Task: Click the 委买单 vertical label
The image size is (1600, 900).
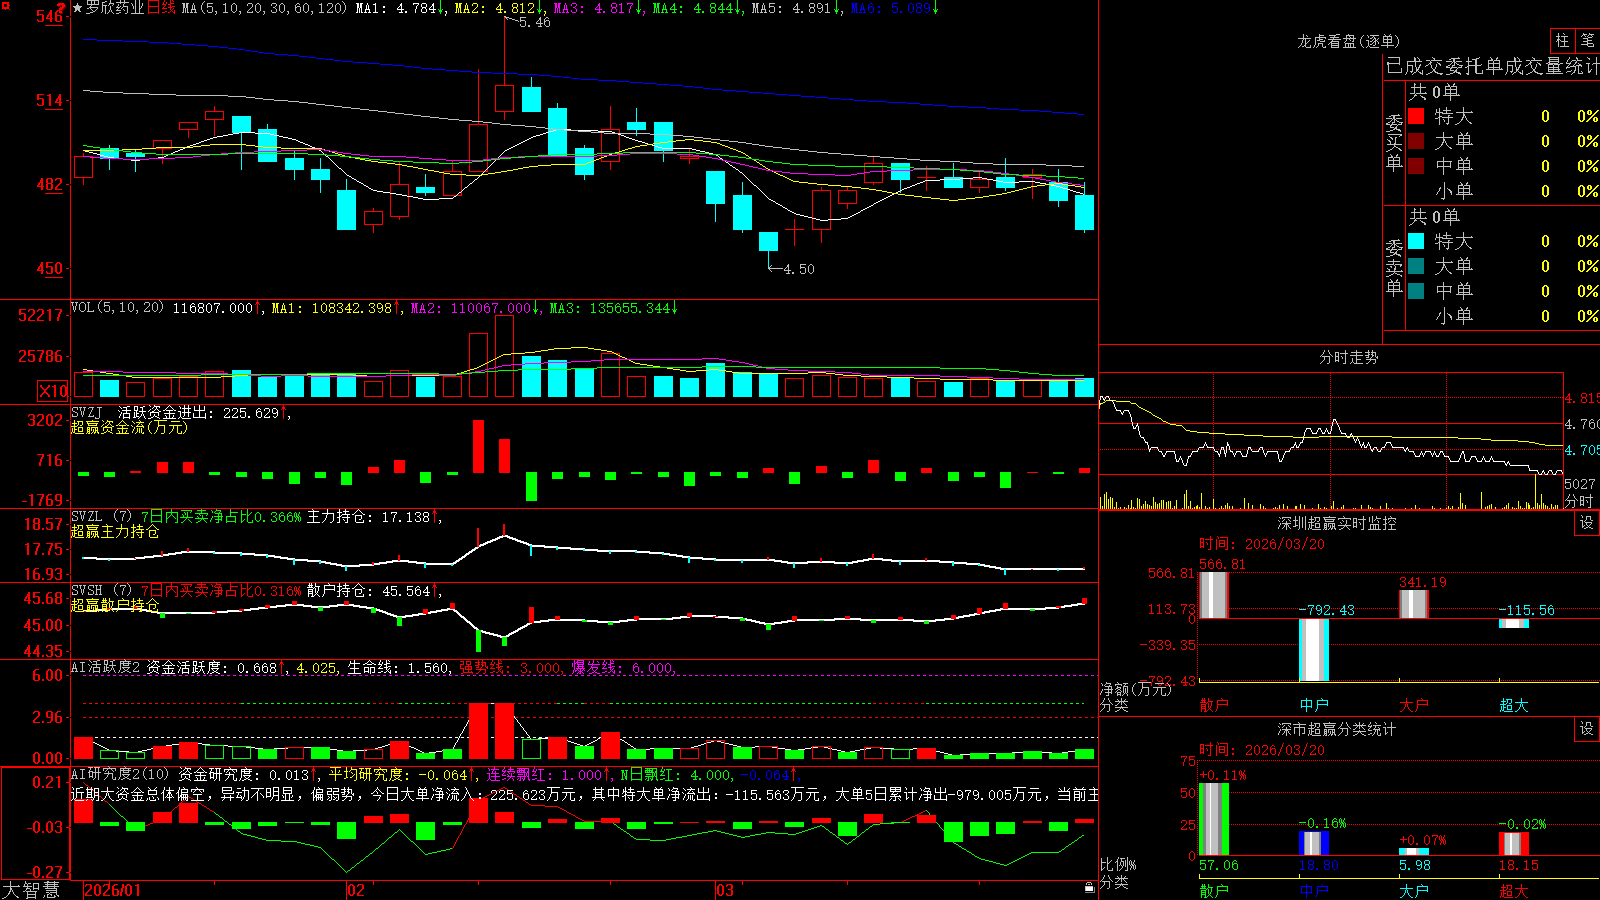Action: [x=1394, y=143]
